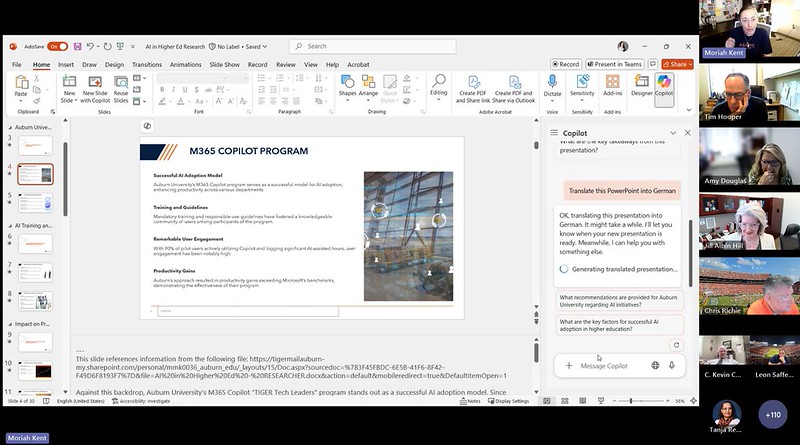Click Create PDF and Share link
The height and width of the screenshot is (445, 800).
(x=473, y=89)
